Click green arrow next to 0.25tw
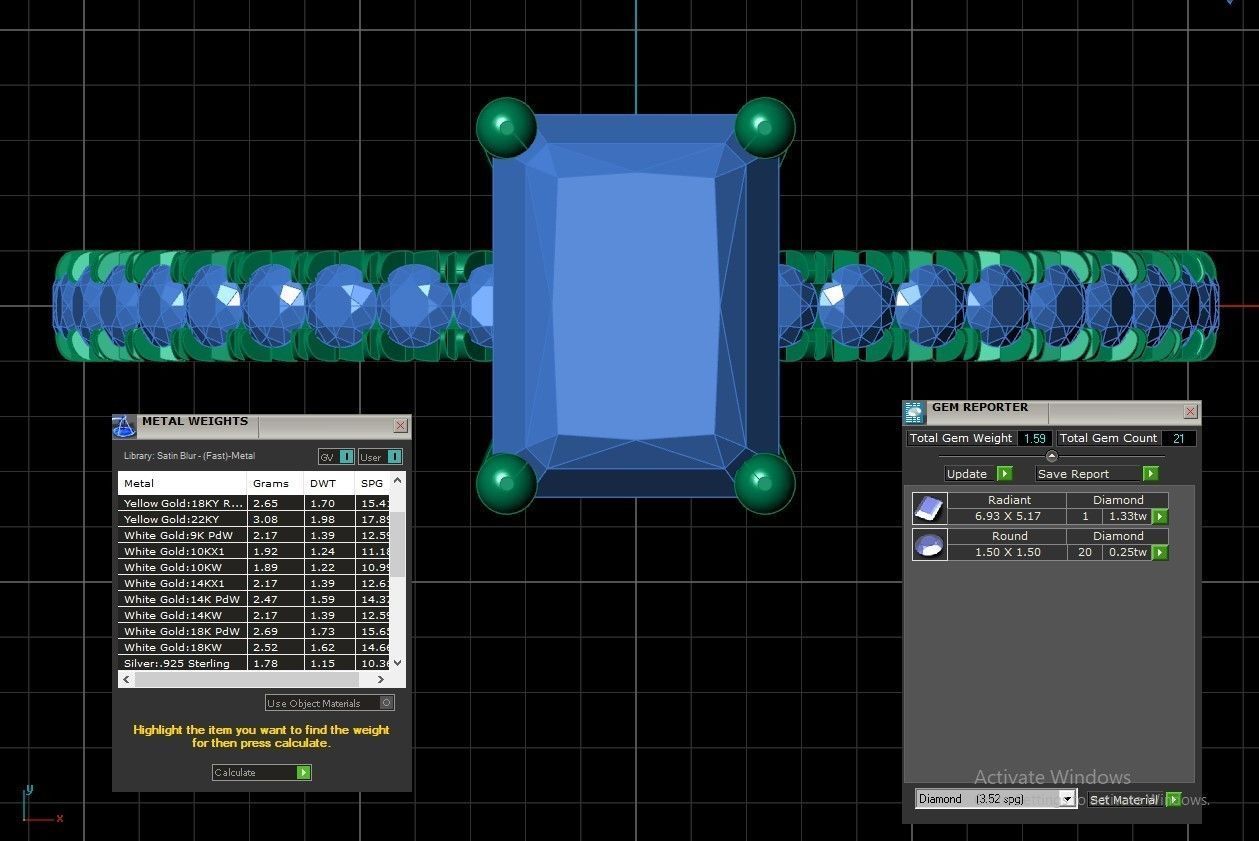 [1160, 552]
